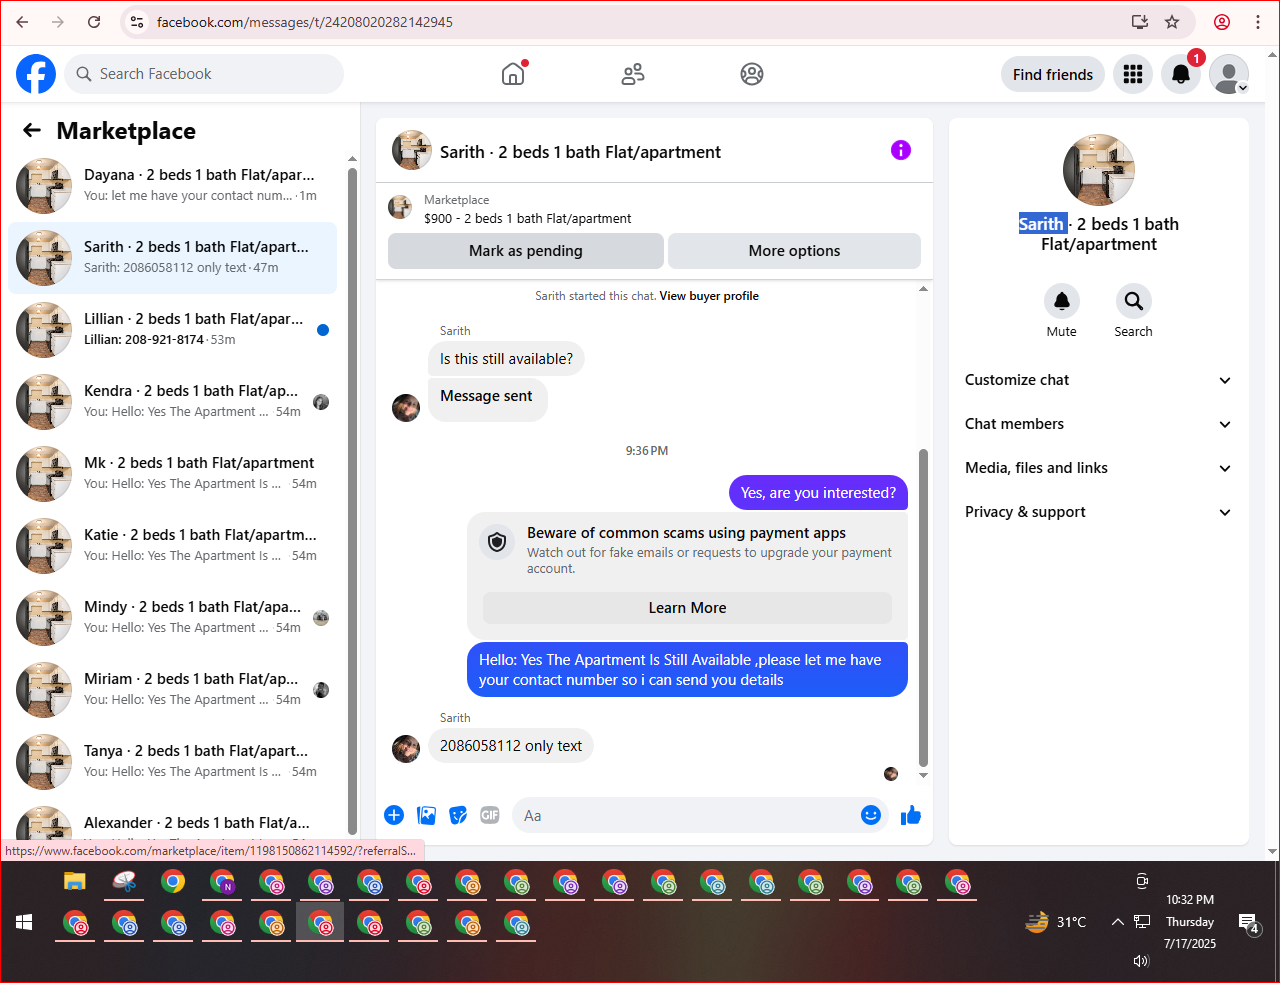This screenshot has width=1280, height=983.
Task: Open the Facebook menu grid icon
Action: click(x=1133, y=74)
